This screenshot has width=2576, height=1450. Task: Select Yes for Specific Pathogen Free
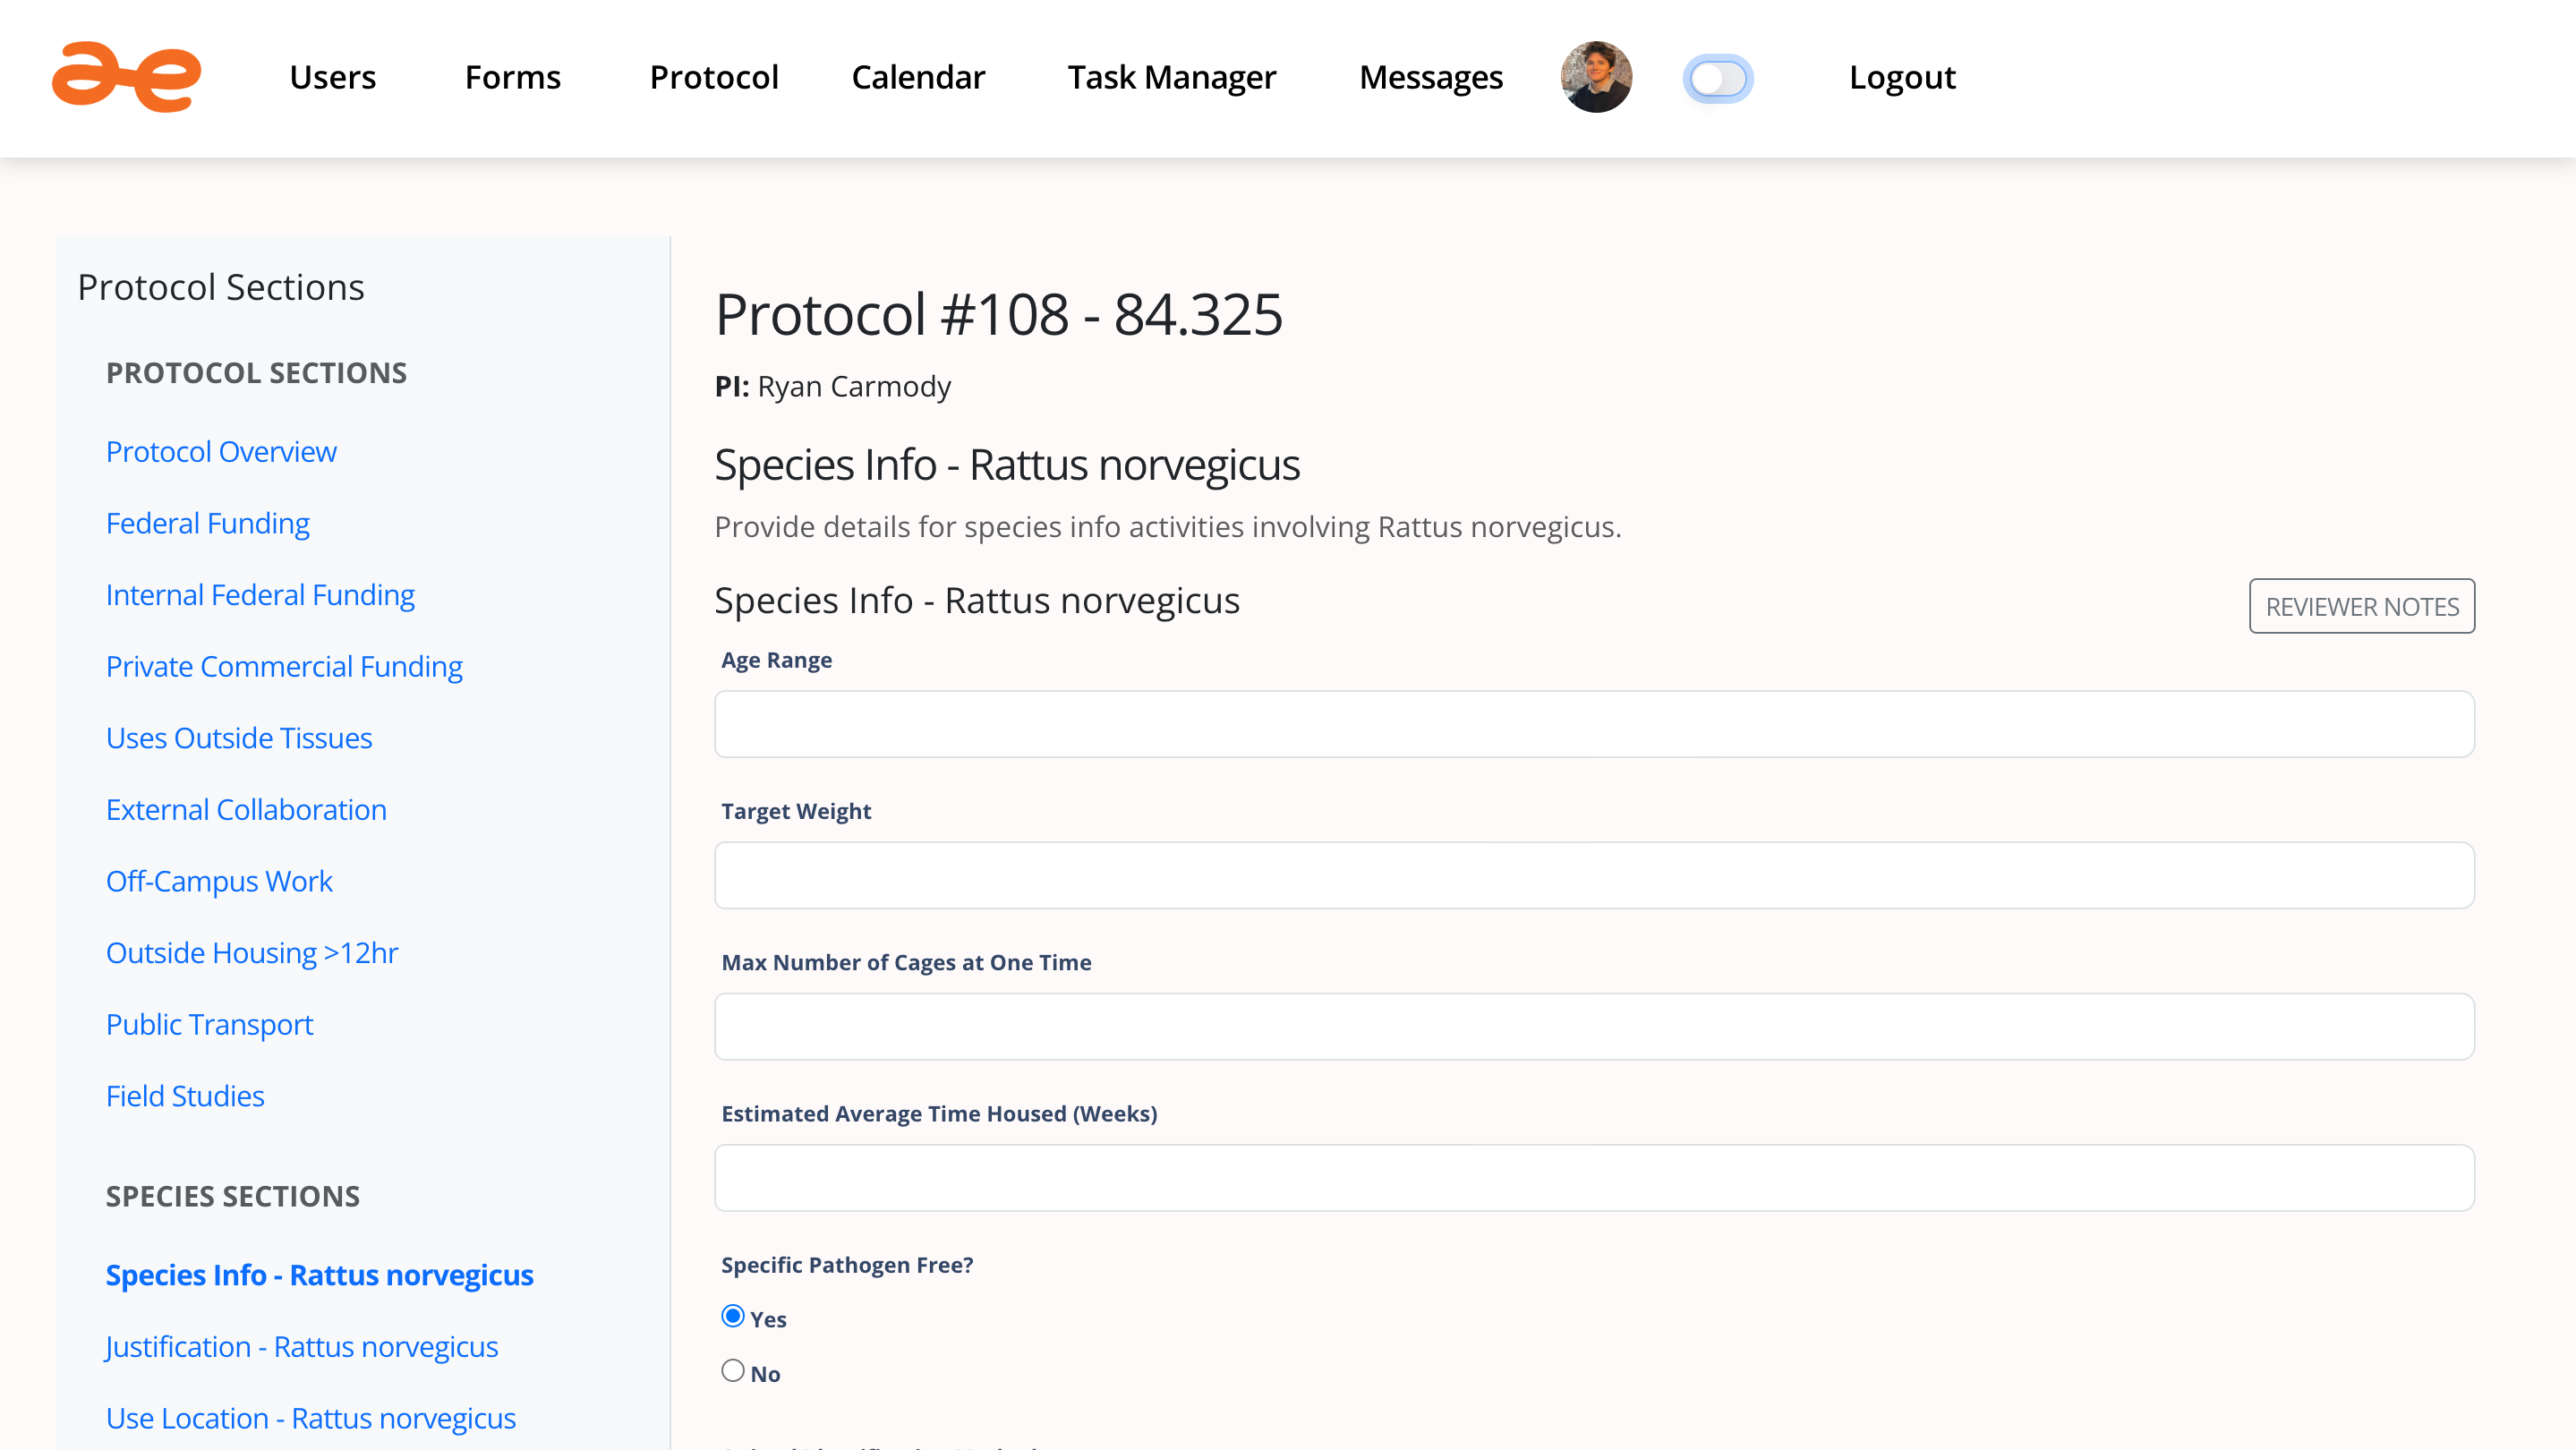(x=733, y=1316)
